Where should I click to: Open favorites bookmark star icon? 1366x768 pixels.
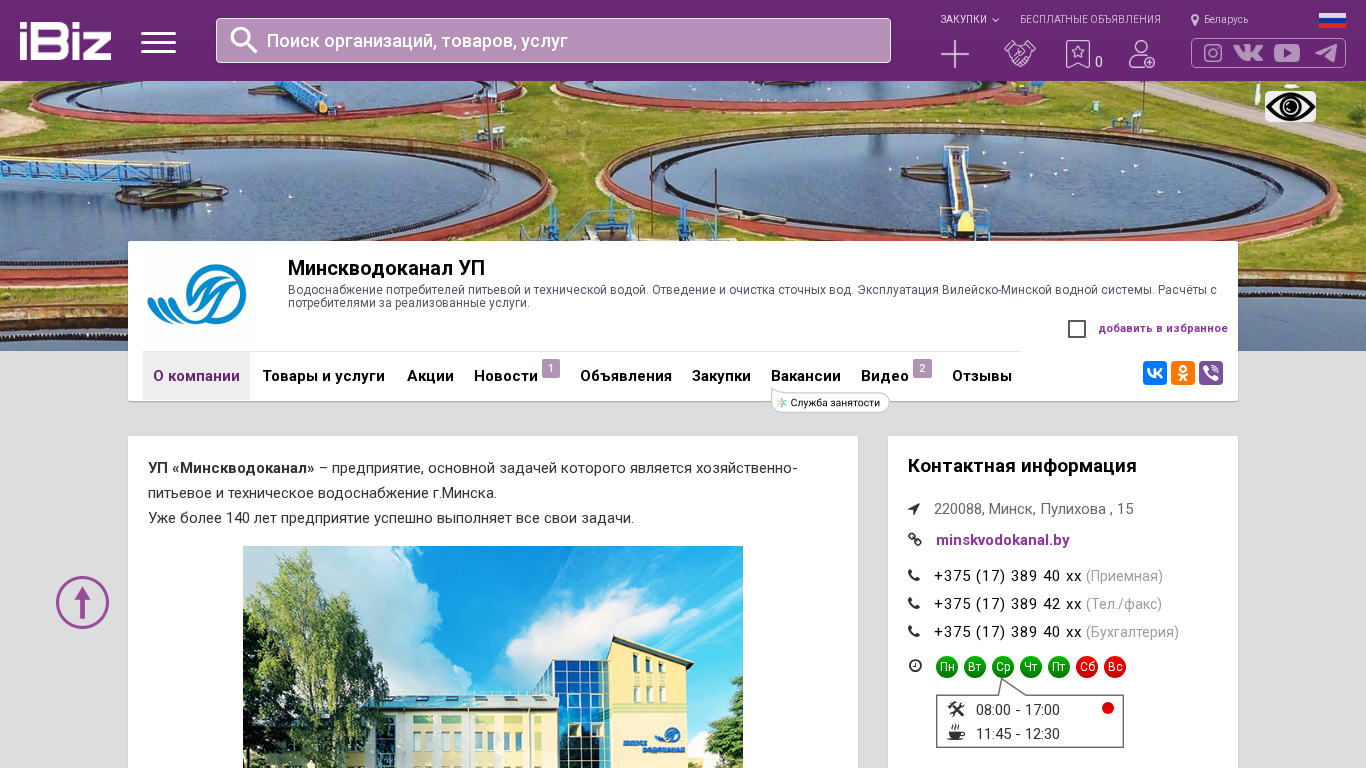tap(1077, 54)
